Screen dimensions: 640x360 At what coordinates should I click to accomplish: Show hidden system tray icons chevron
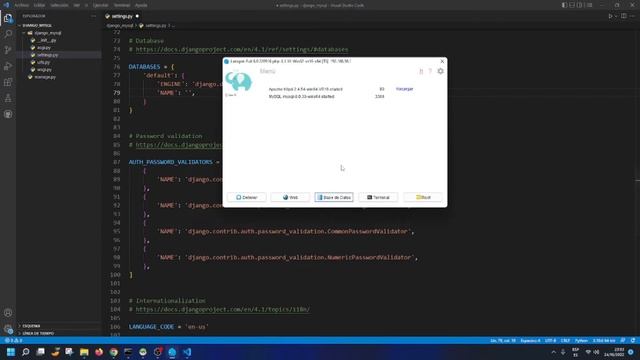(x=553, y=352)
